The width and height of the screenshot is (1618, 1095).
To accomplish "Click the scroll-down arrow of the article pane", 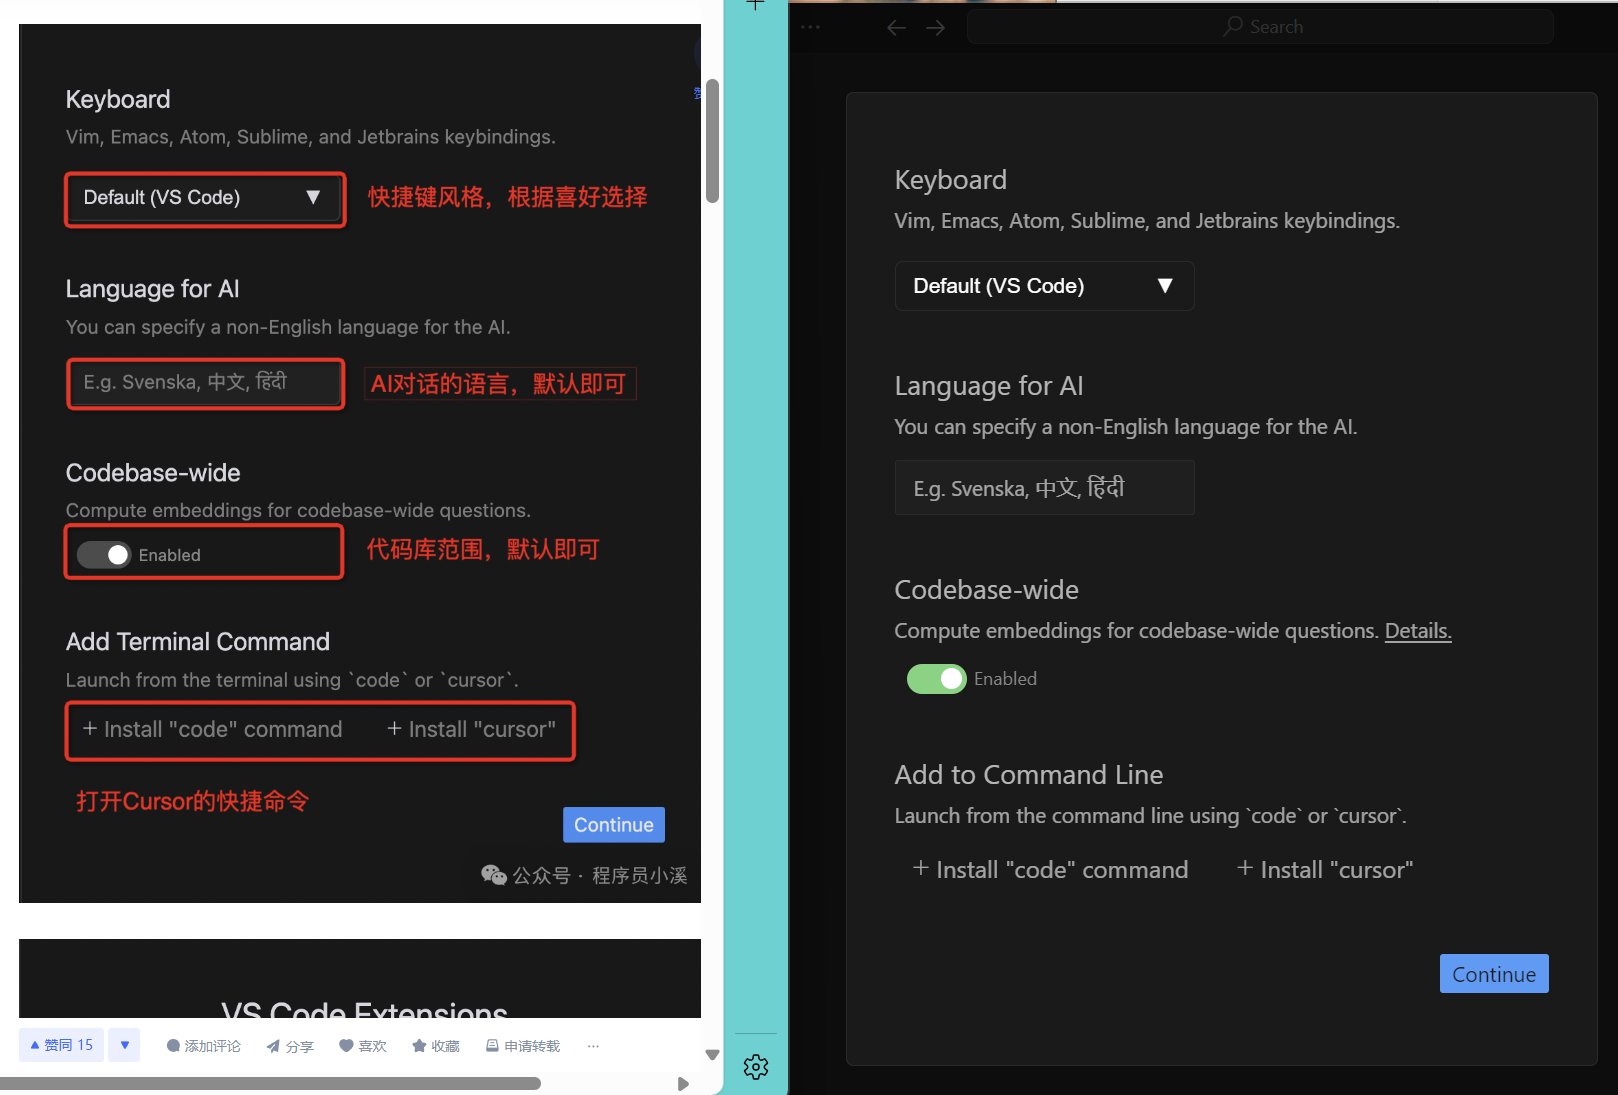I will [712, 1054].
